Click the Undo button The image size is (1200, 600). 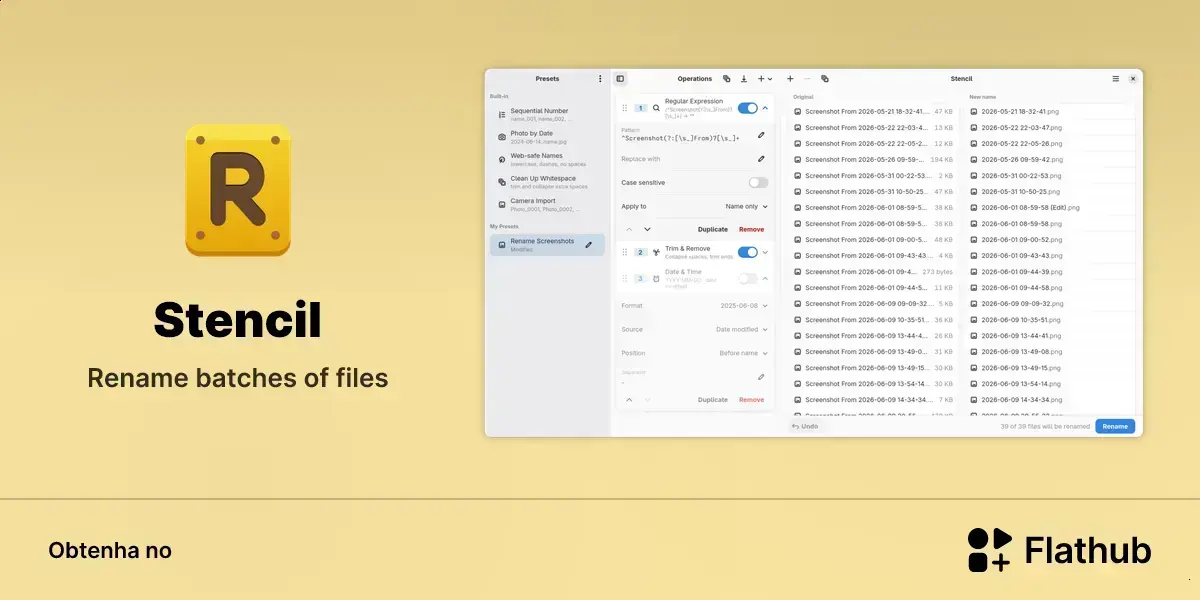click(x=805, y=426)
